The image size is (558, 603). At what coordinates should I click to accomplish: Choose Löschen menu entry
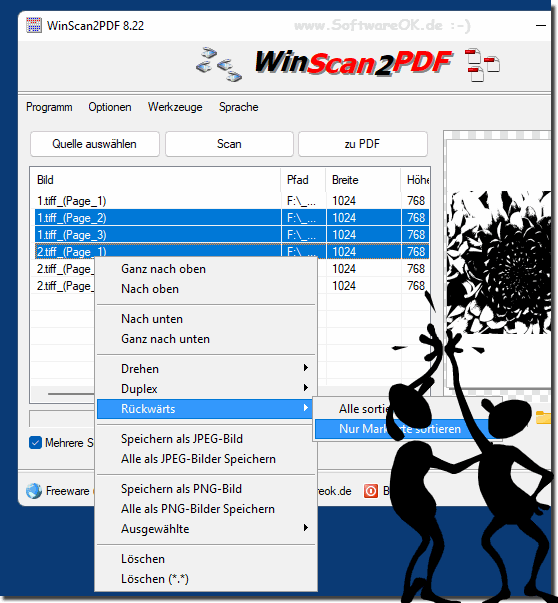(206, 558)
